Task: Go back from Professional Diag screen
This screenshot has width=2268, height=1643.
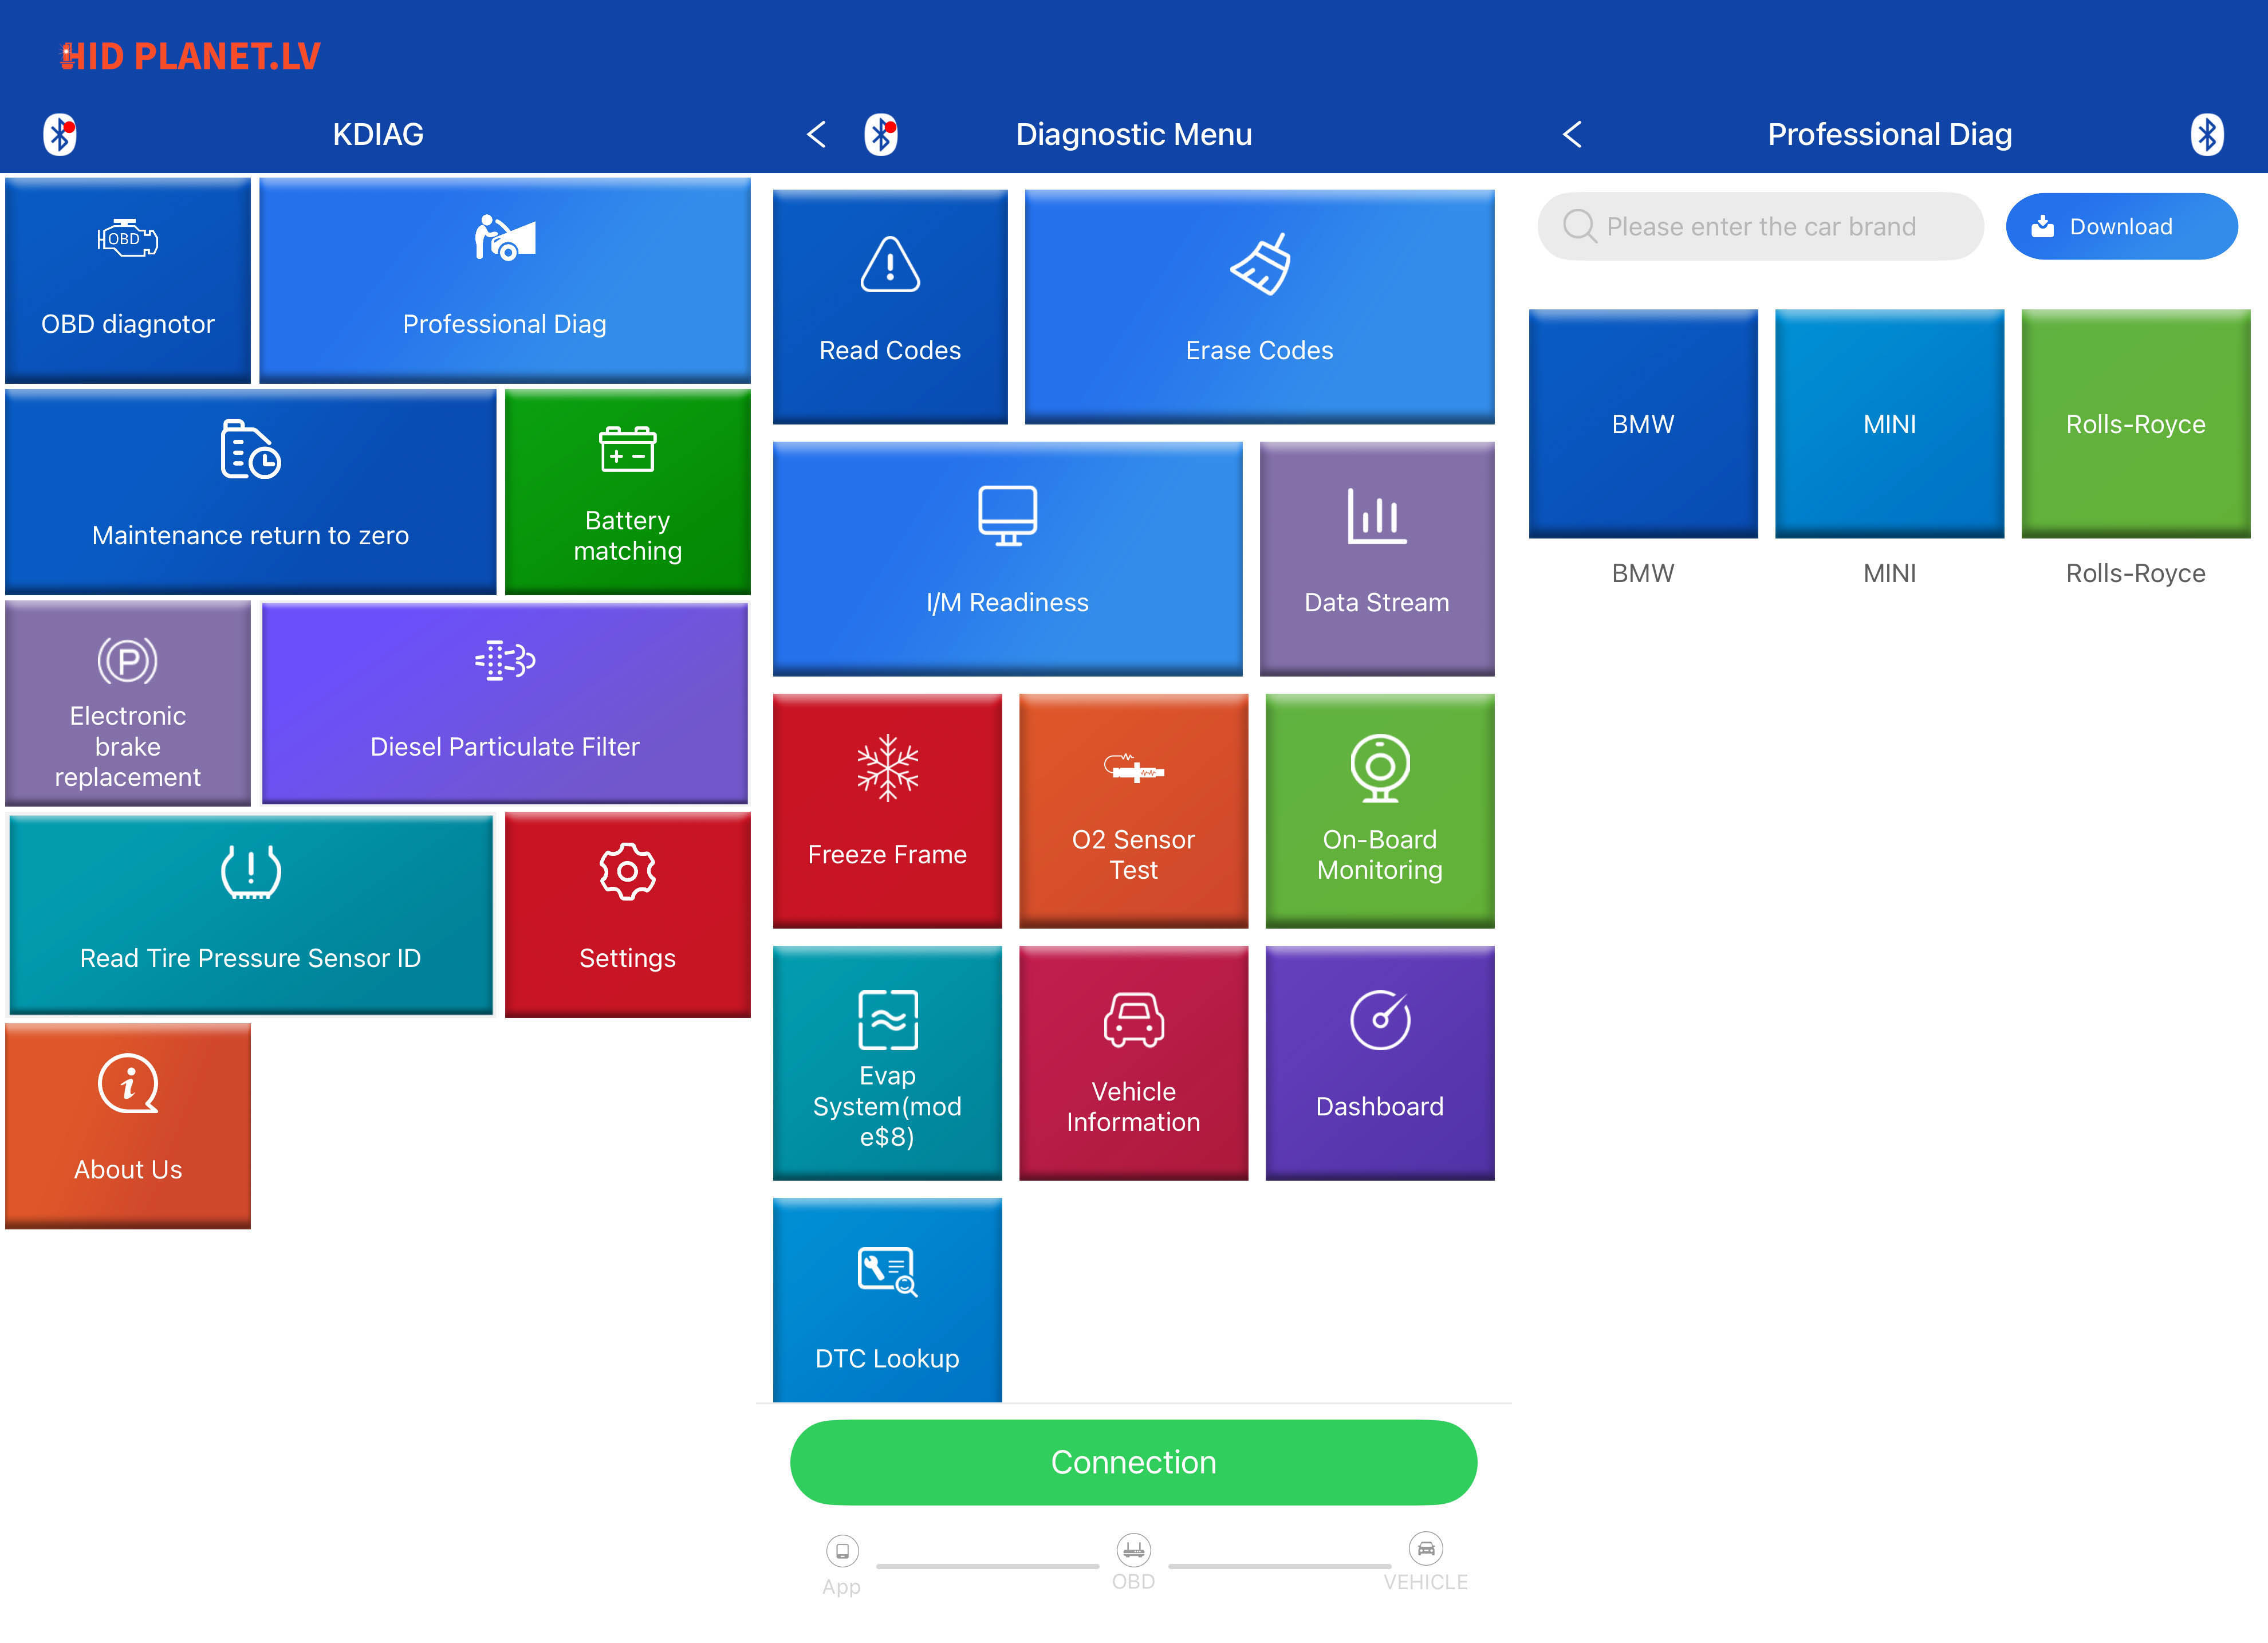Action: click(x=1572, y=134)
